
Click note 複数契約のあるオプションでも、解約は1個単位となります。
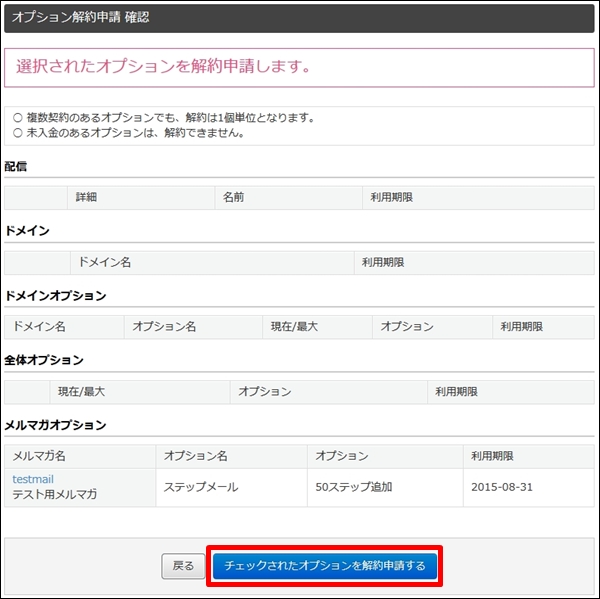[x=171, y=118]
